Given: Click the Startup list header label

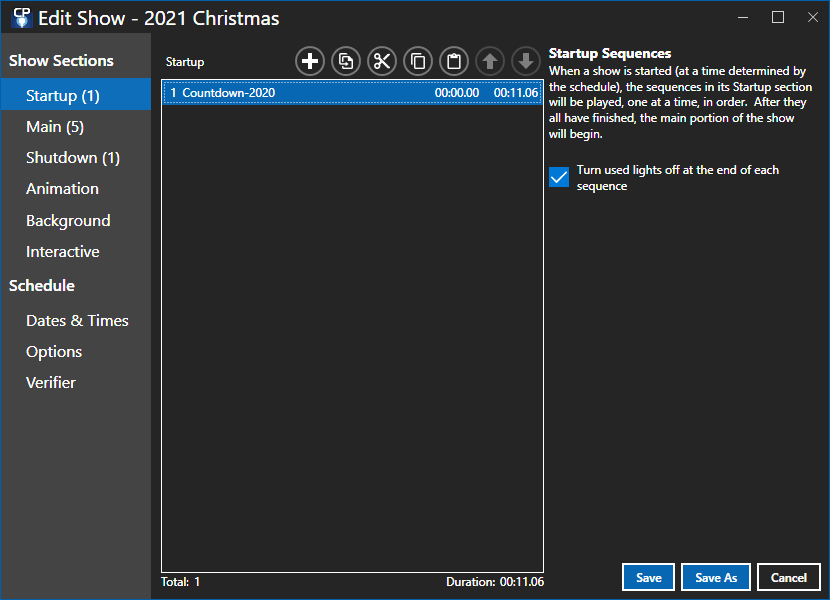Looking at the screenshot, I should point(185,62).
